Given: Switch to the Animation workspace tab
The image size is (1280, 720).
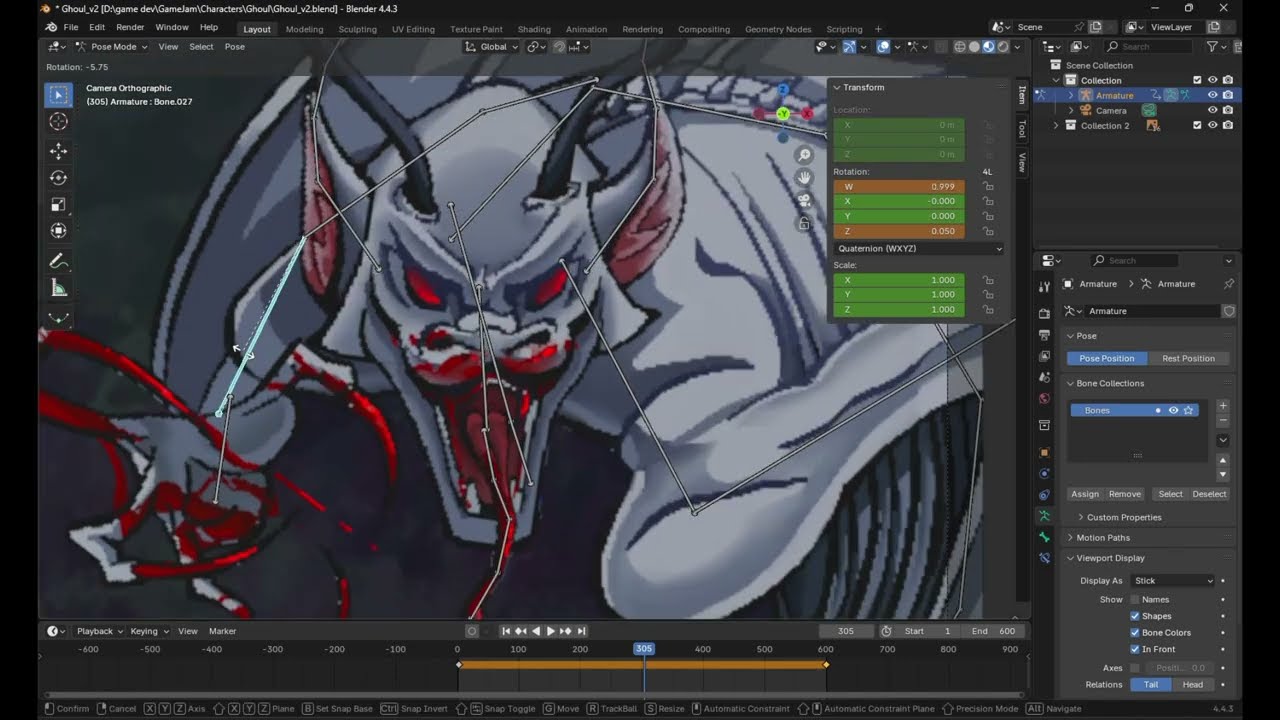Looking at the screenshot, I should [x=586, y=29].
